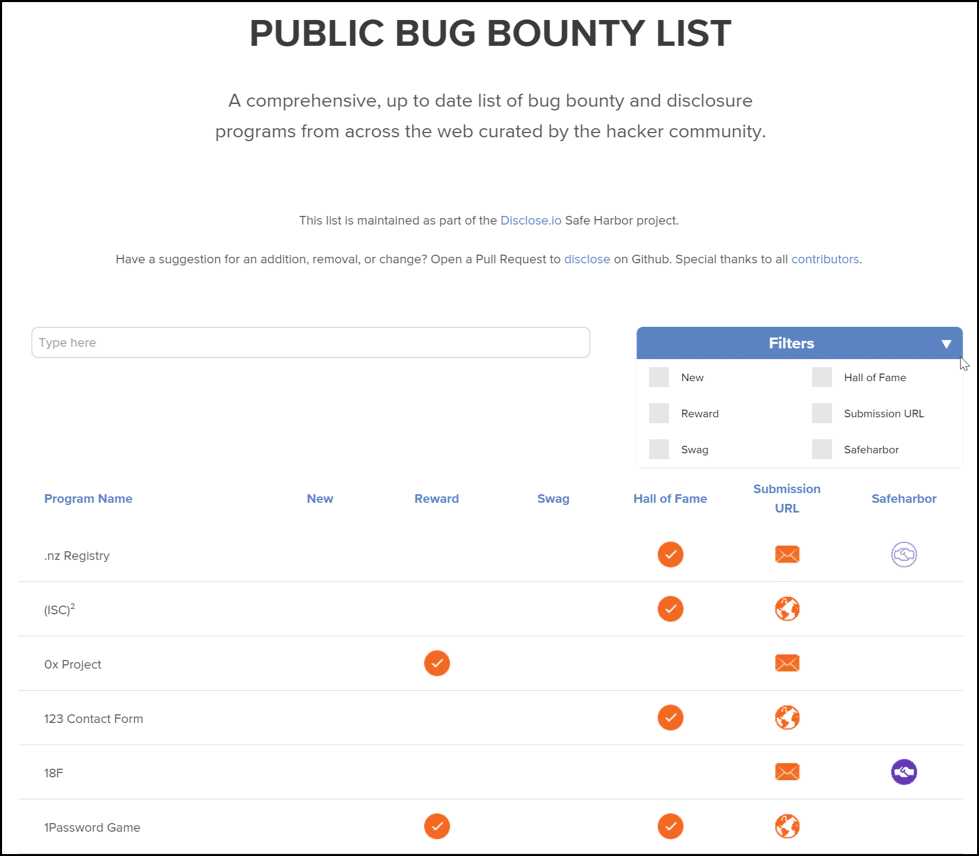Open the (ISC)² globe submission URL icon
Viewport: 979px width, 856px height.
787,609
